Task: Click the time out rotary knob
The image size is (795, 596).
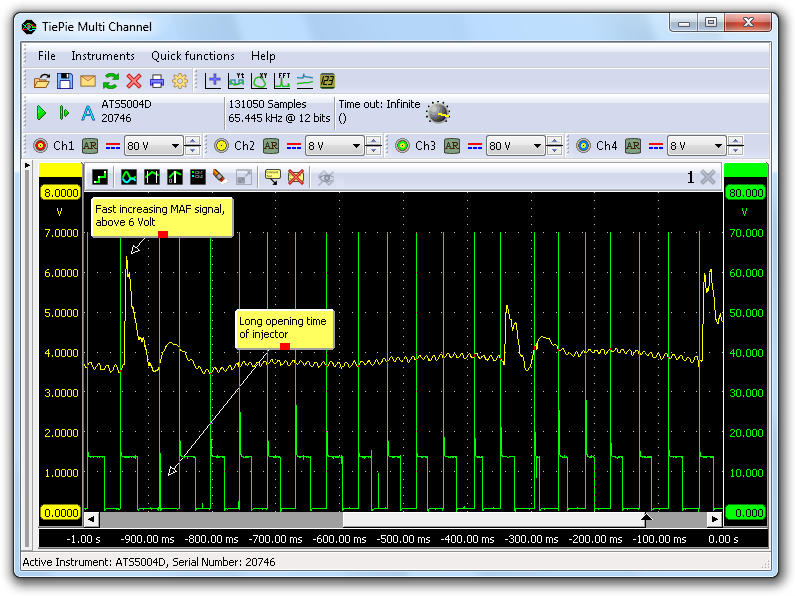Action: pos(437,112)
